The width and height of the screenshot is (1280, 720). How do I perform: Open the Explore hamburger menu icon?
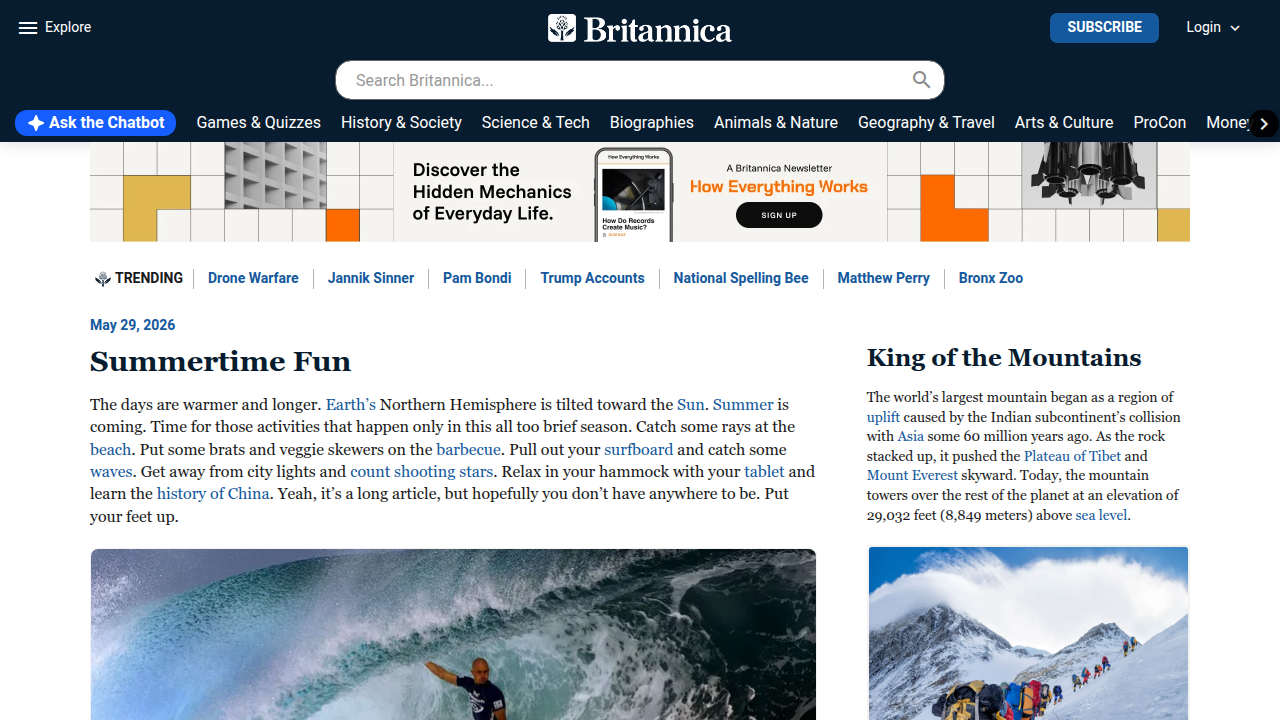[x=28, y=28]
